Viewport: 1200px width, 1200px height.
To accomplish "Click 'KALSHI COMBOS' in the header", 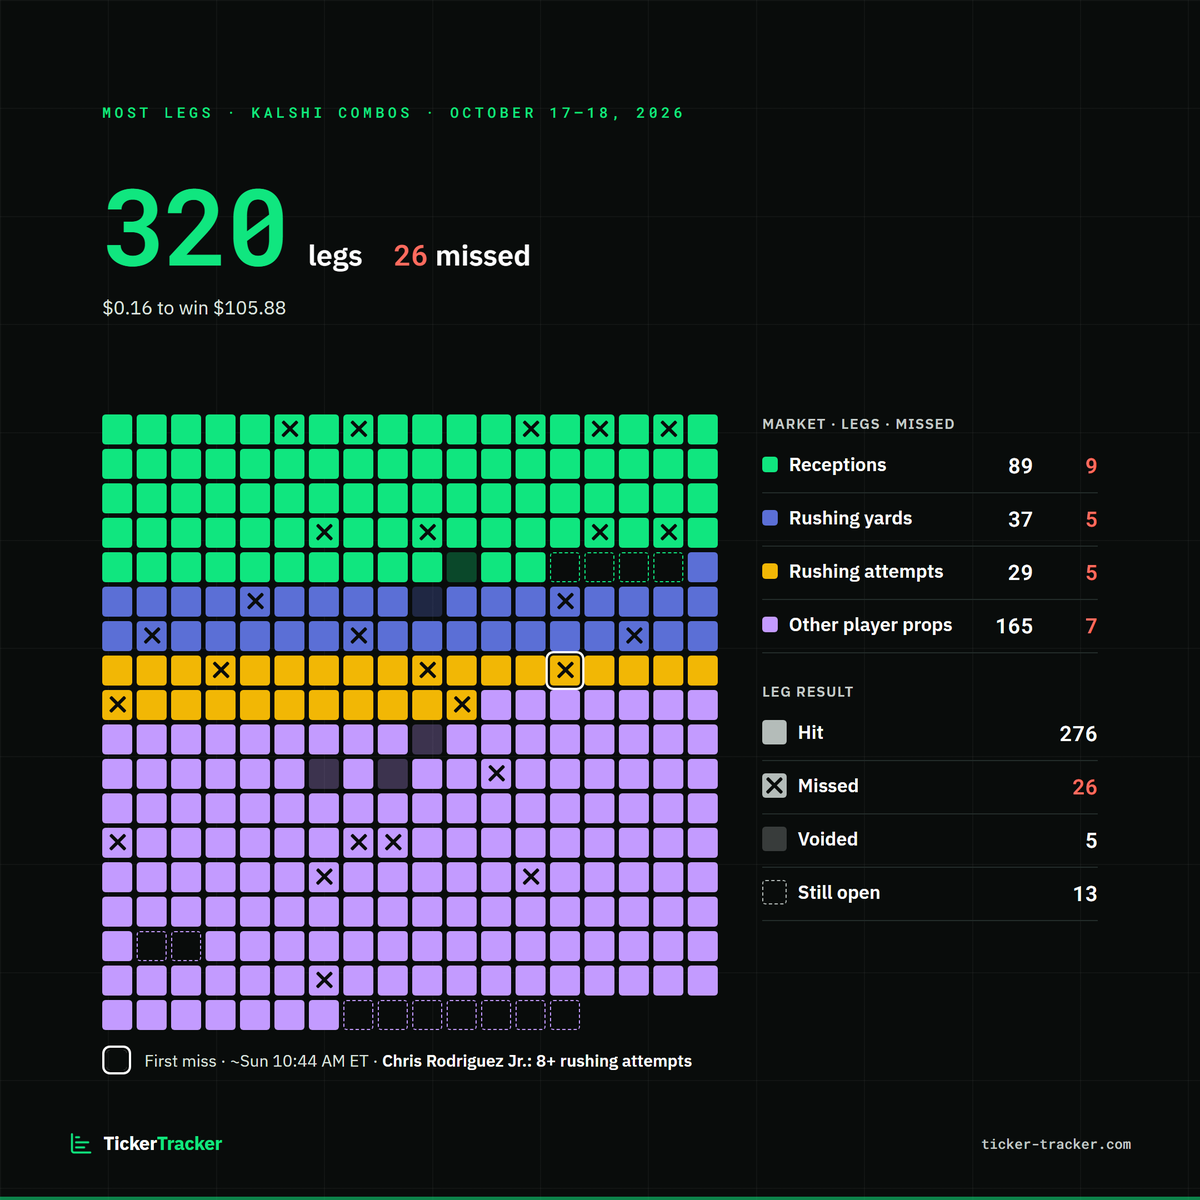I will pos(331,113).
